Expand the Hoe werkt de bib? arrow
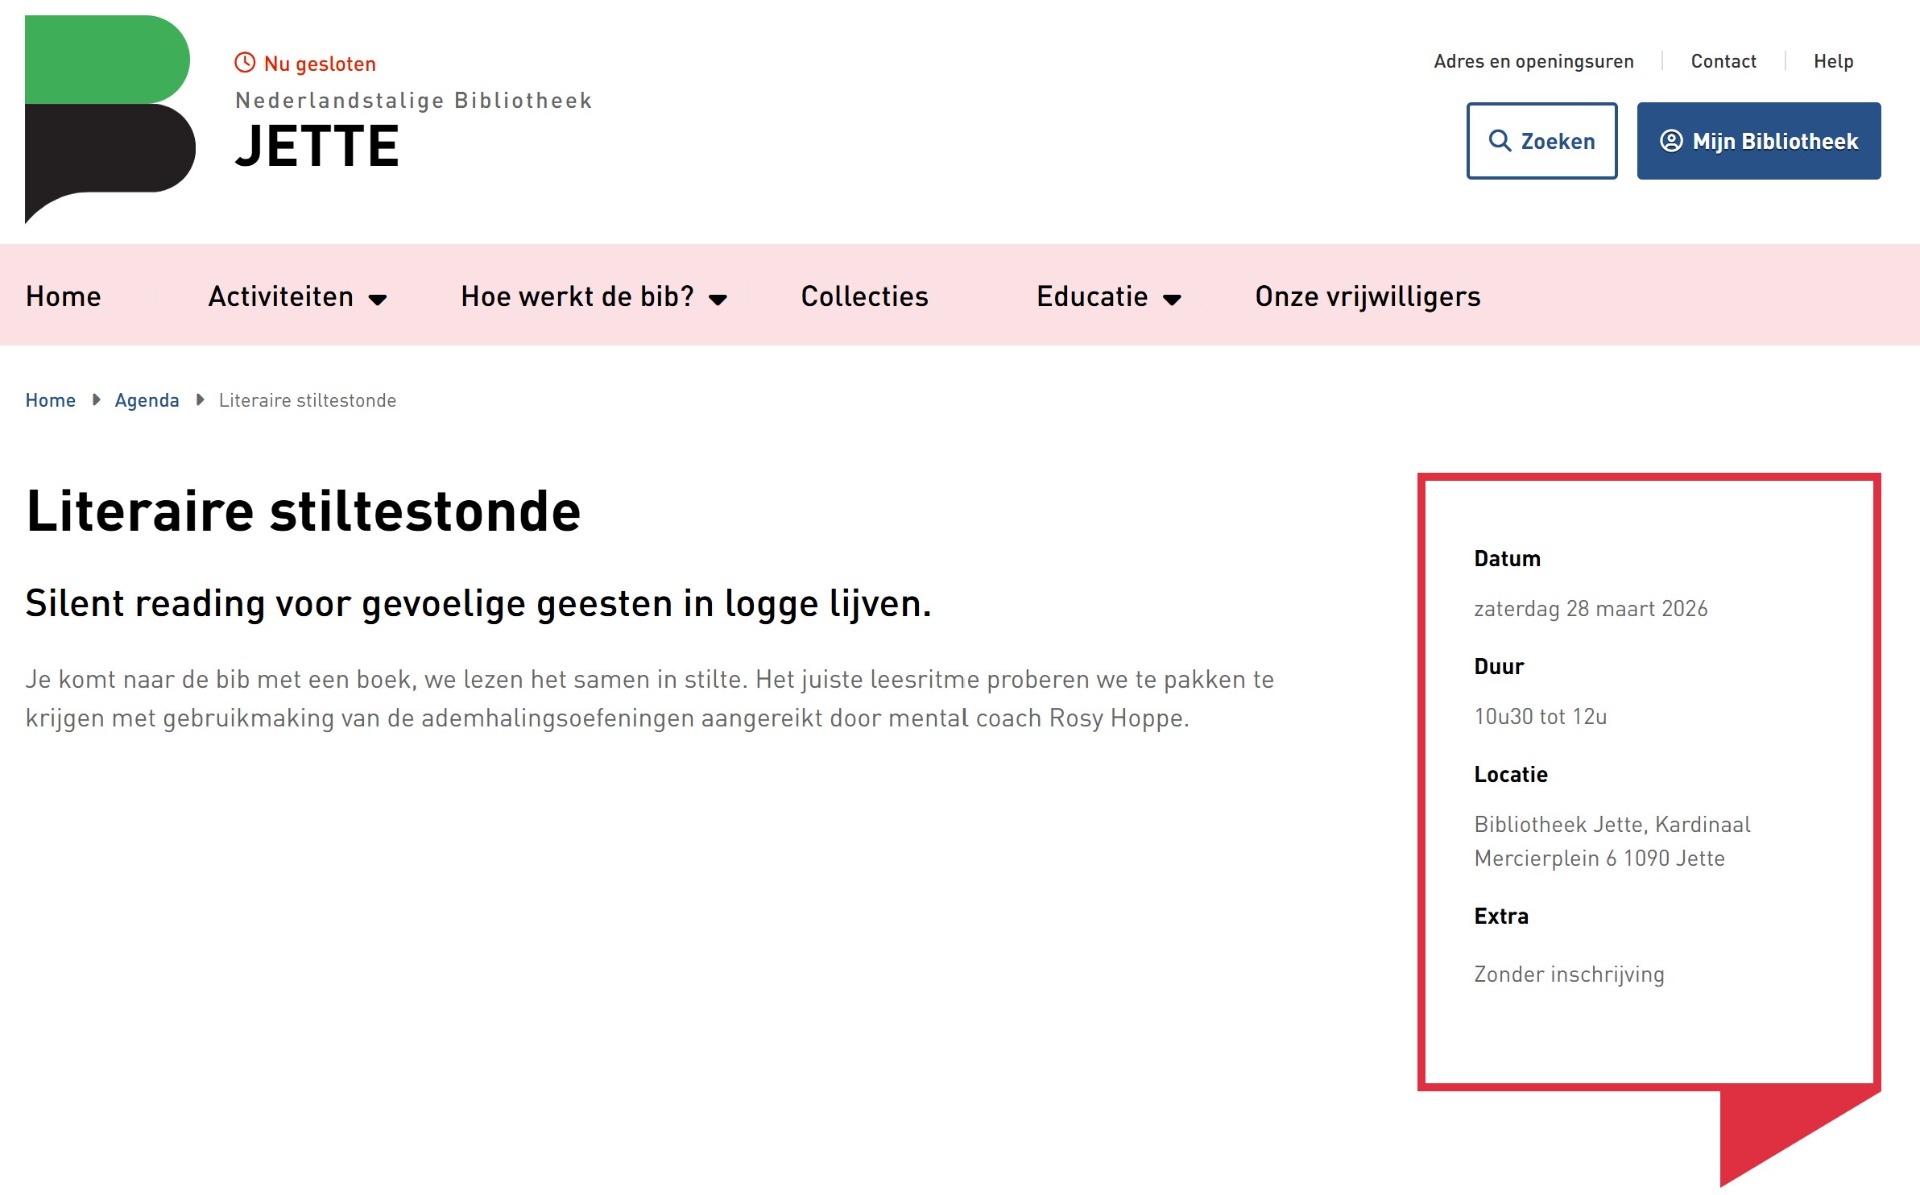Screen dimensions: 1920x1195 click(718, 299)
